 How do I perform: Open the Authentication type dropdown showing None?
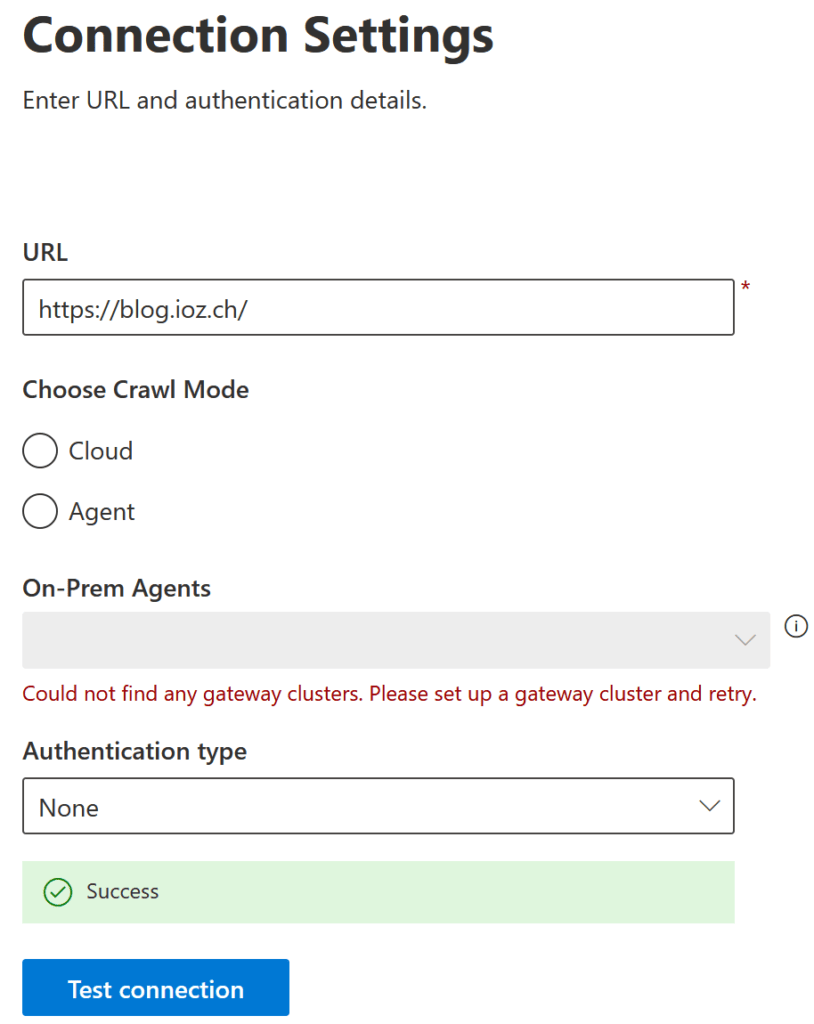[x=378, y=806]
